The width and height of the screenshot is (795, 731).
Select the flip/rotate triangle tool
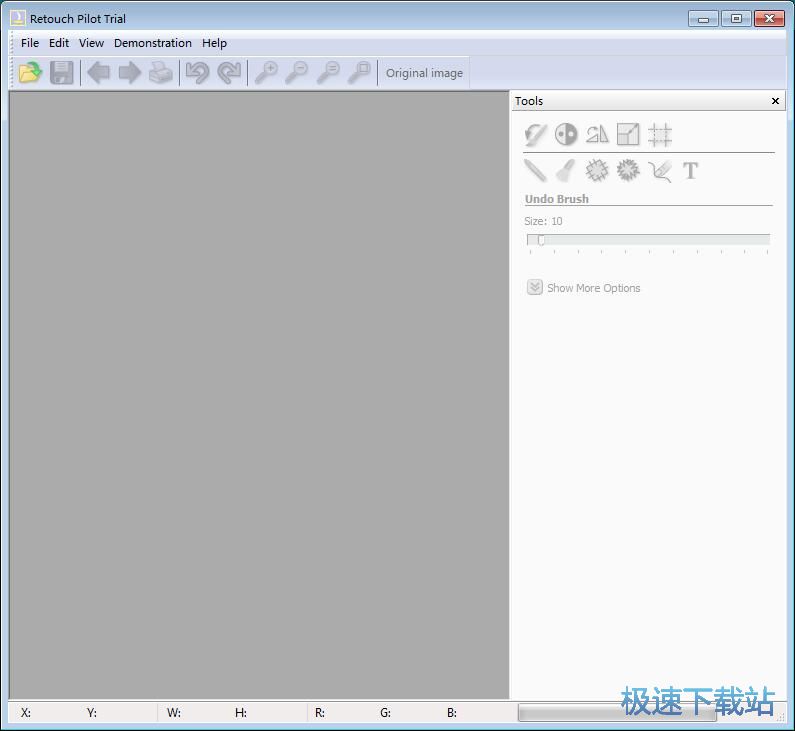point(597,134)
